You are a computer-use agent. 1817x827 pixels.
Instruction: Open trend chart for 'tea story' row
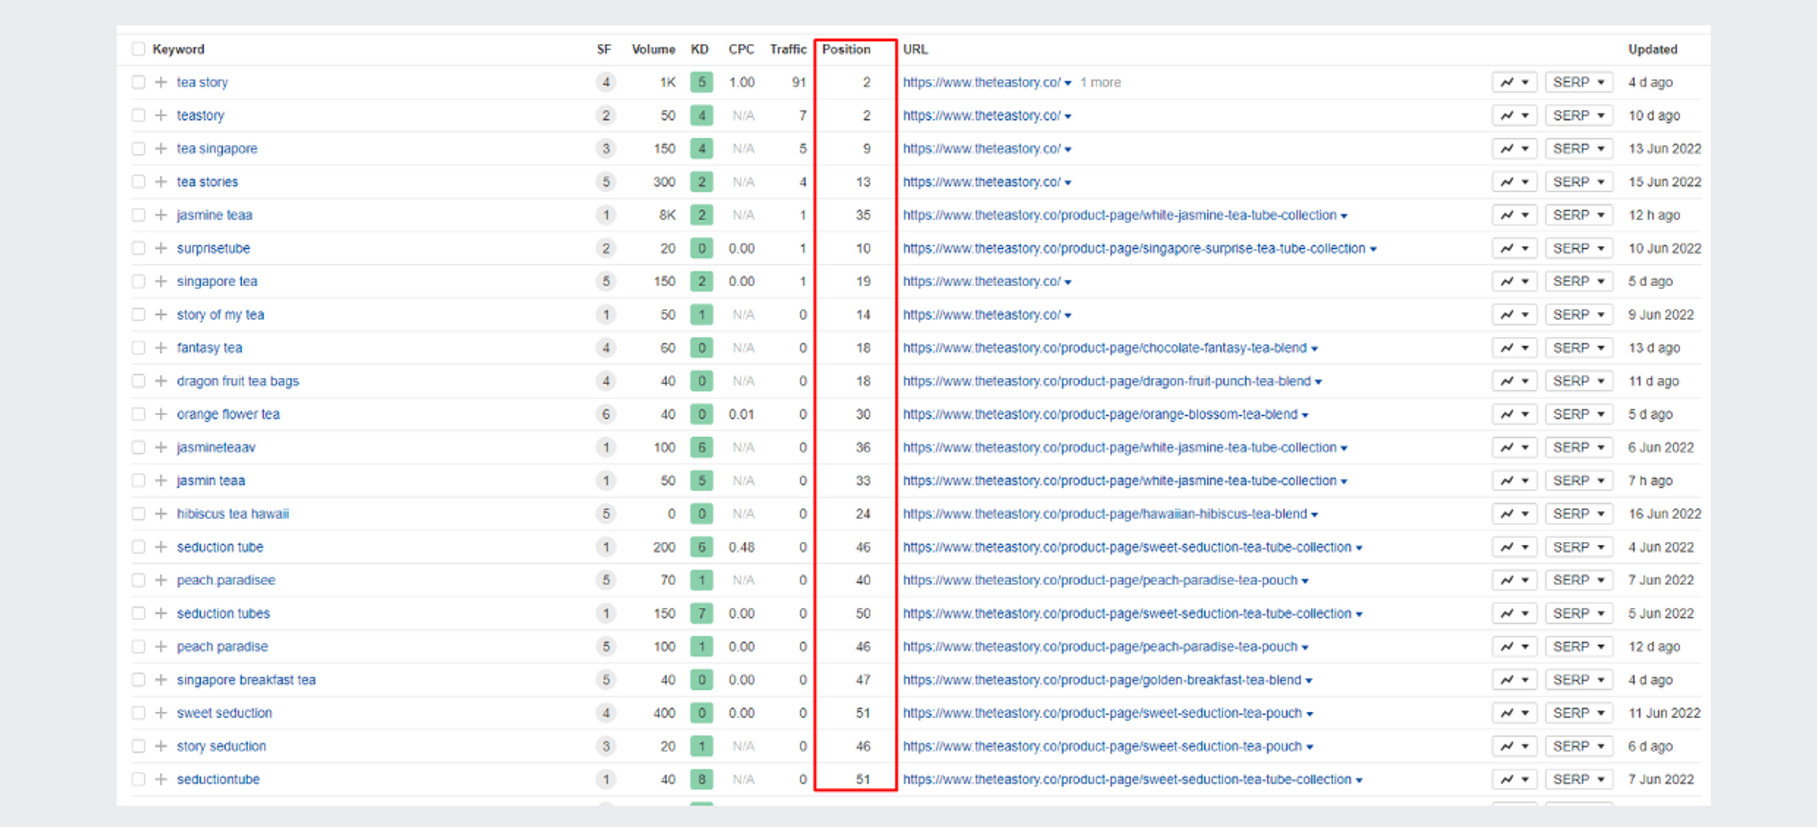coord(1514,82)
